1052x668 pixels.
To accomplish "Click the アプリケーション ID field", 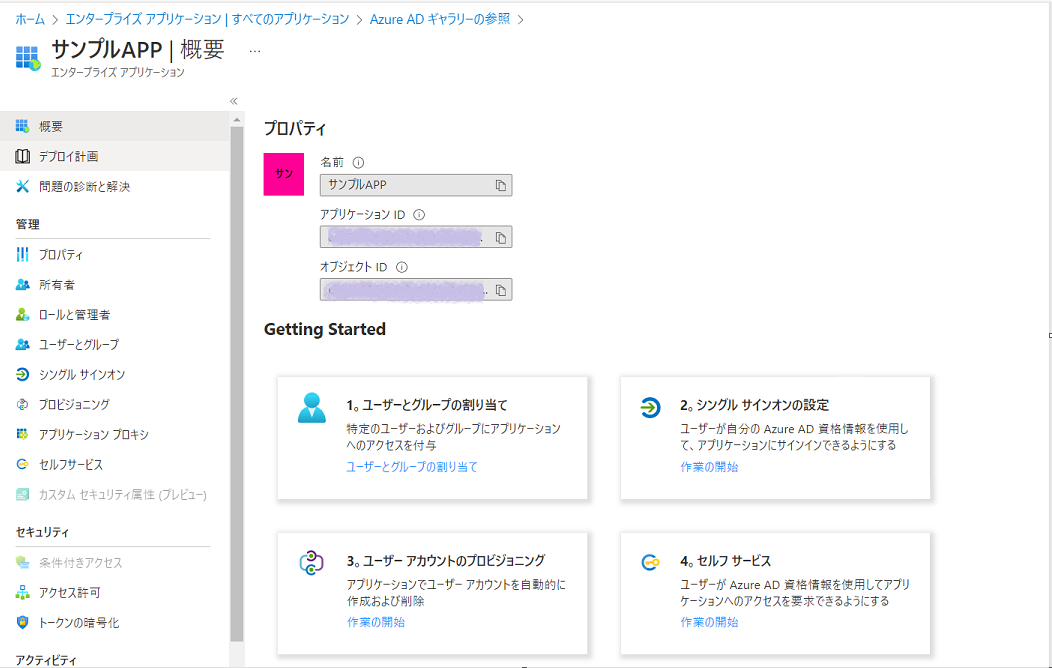I will [416, 237].
